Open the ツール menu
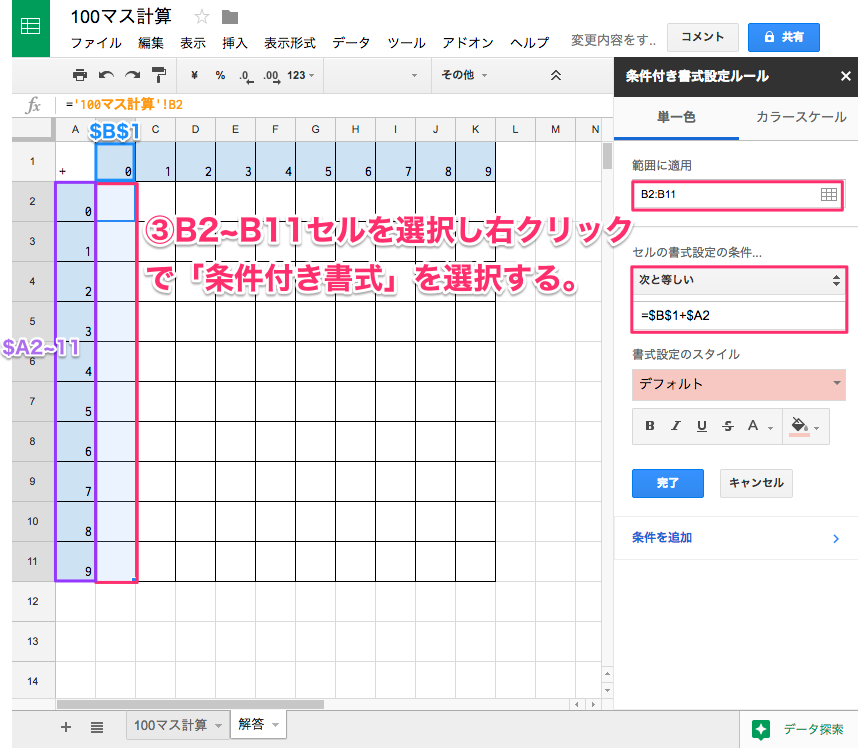 [407, 43]
